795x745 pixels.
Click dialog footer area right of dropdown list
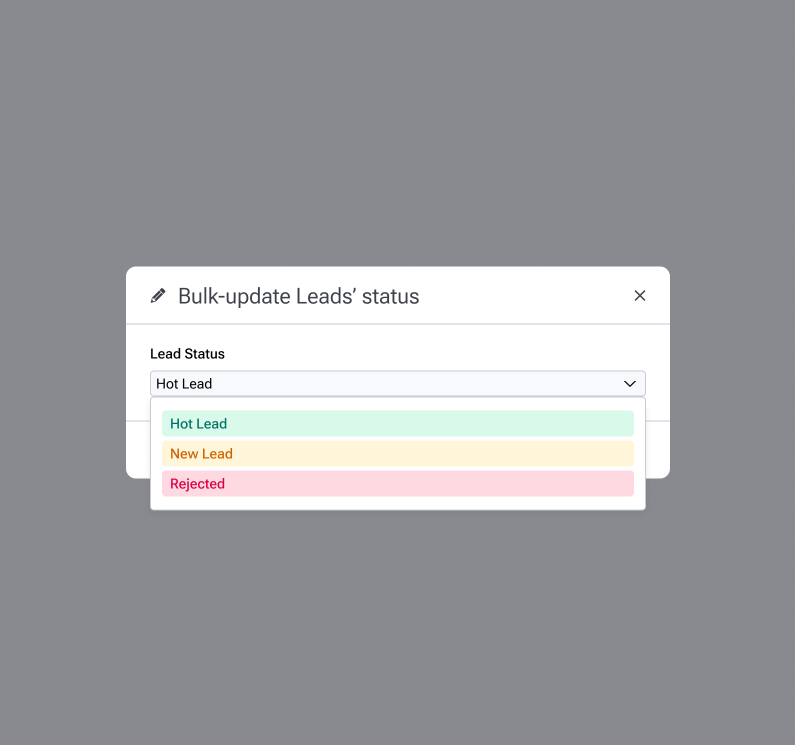[658, 450]
